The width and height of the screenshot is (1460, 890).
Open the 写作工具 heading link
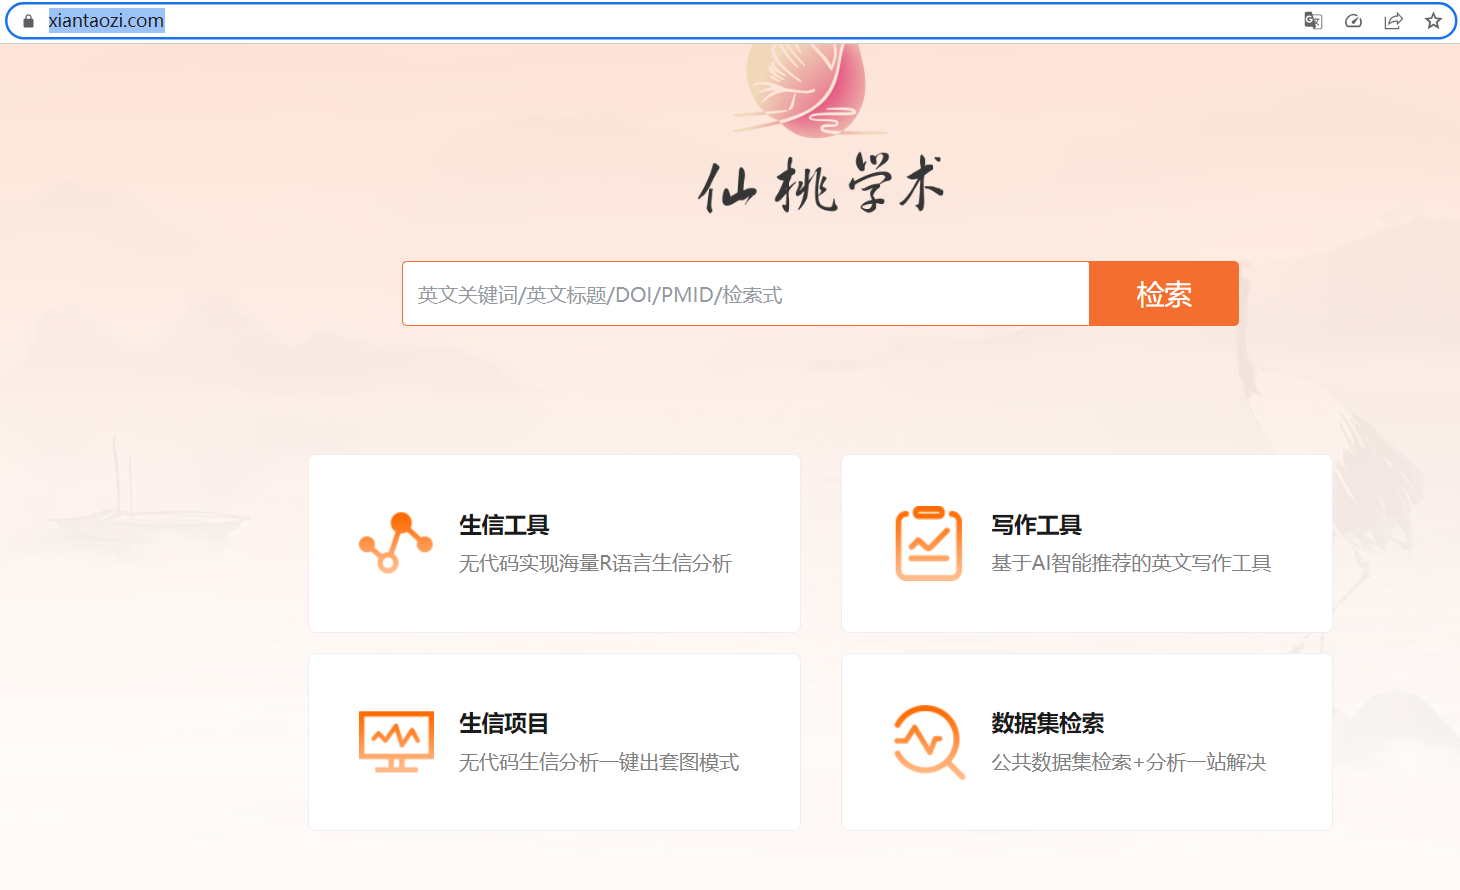point(1036,525)
